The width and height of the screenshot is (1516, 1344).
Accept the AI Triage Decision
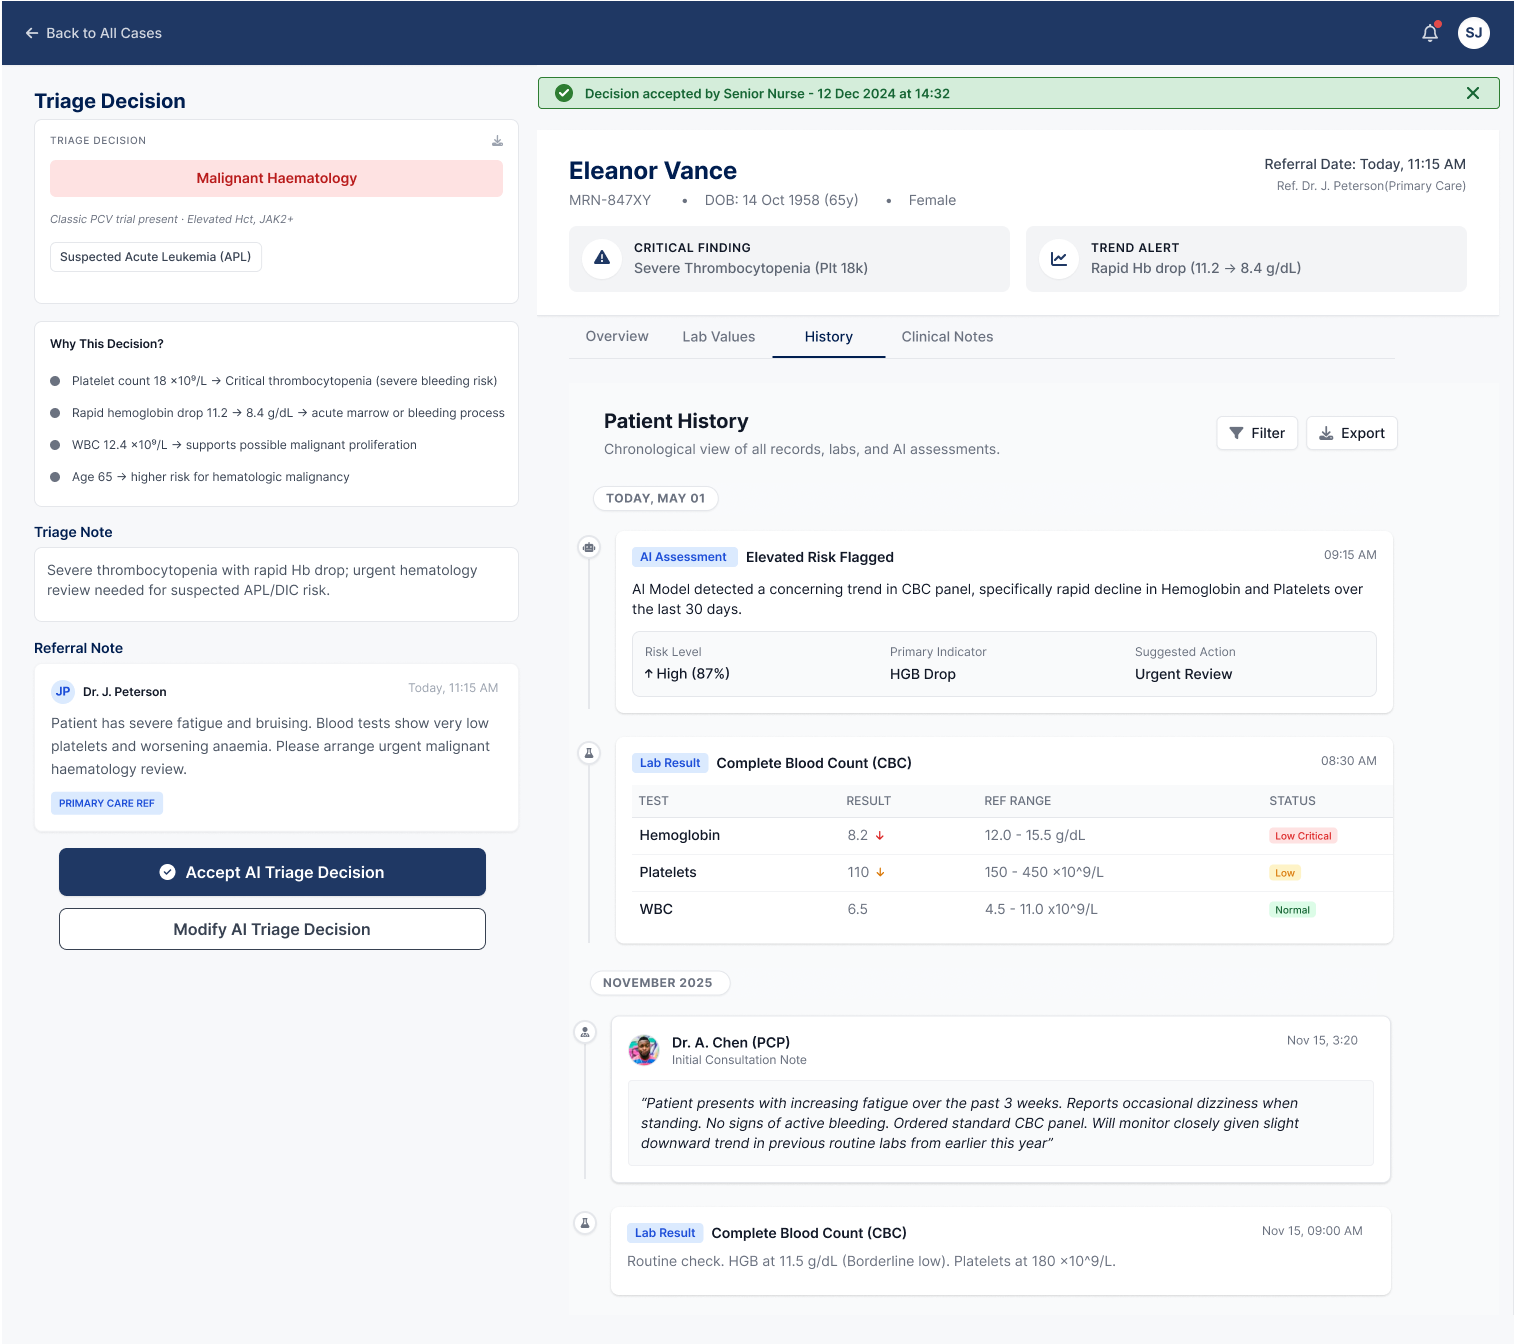(272, 872)
